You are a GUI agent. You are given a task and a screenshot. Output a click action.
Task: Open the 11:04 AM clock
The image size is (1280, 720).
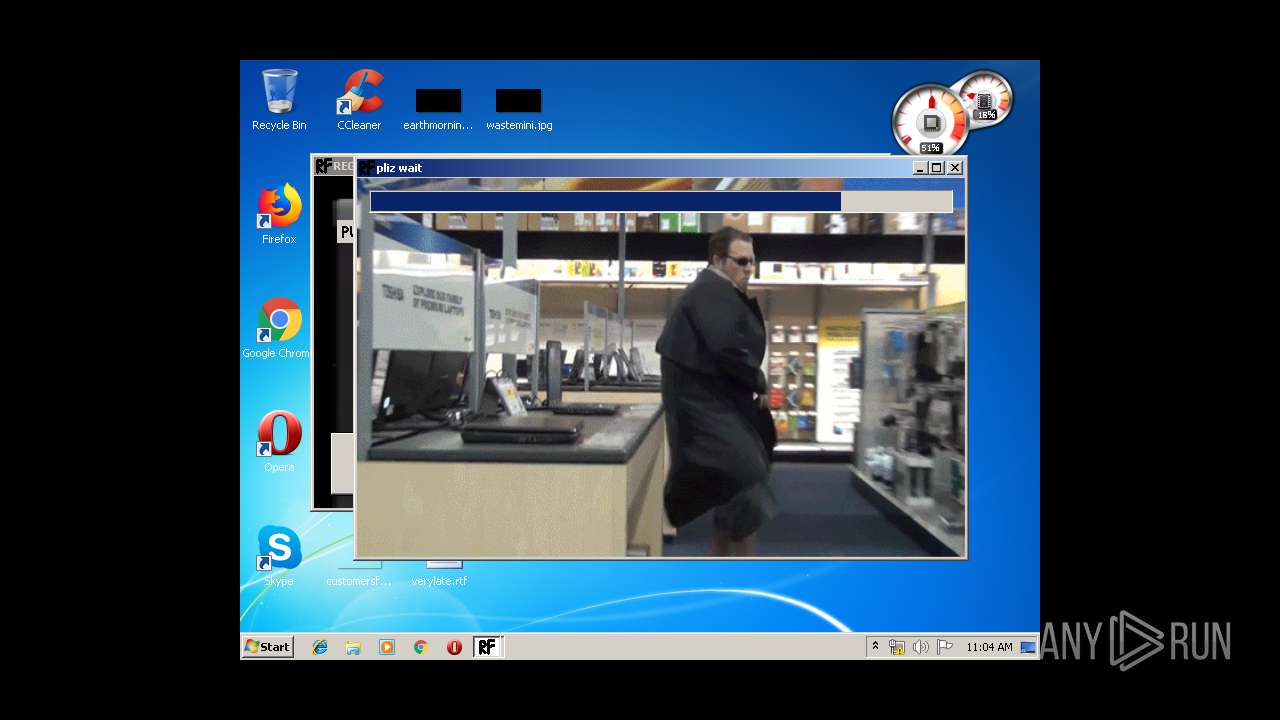[989, 647]
